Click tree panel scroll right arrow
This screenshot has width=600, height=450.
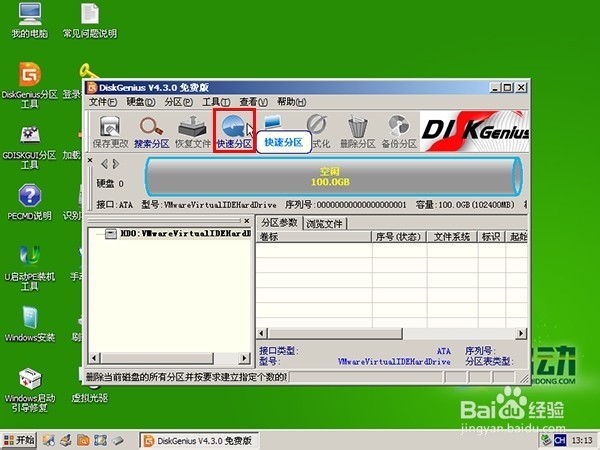coord(244,358)
